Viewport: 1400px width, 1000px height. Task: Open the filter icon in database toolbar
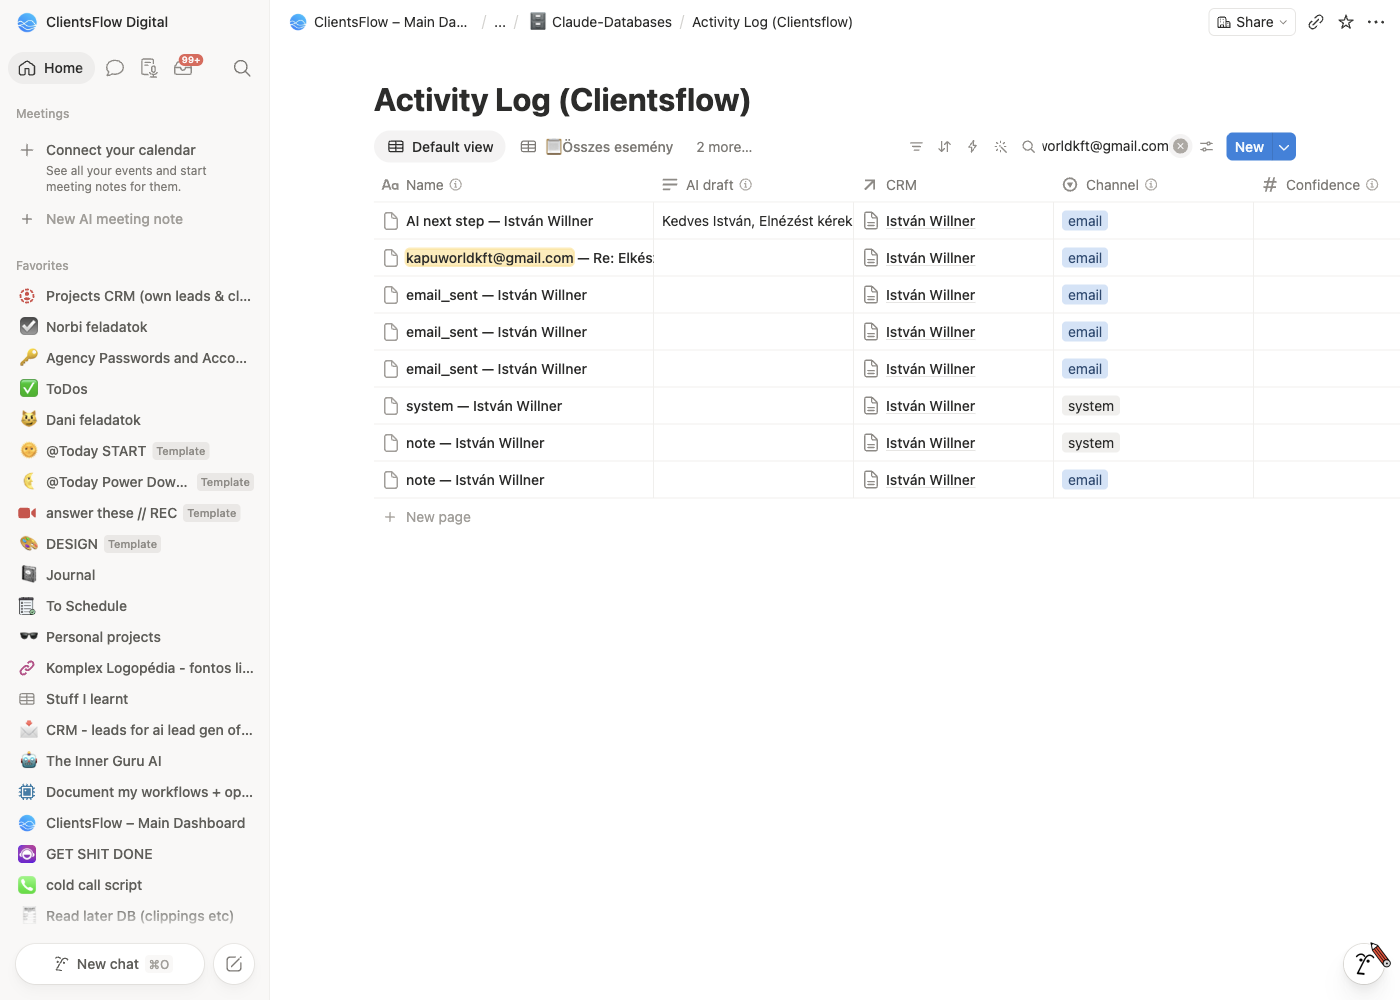coord(916,147)
